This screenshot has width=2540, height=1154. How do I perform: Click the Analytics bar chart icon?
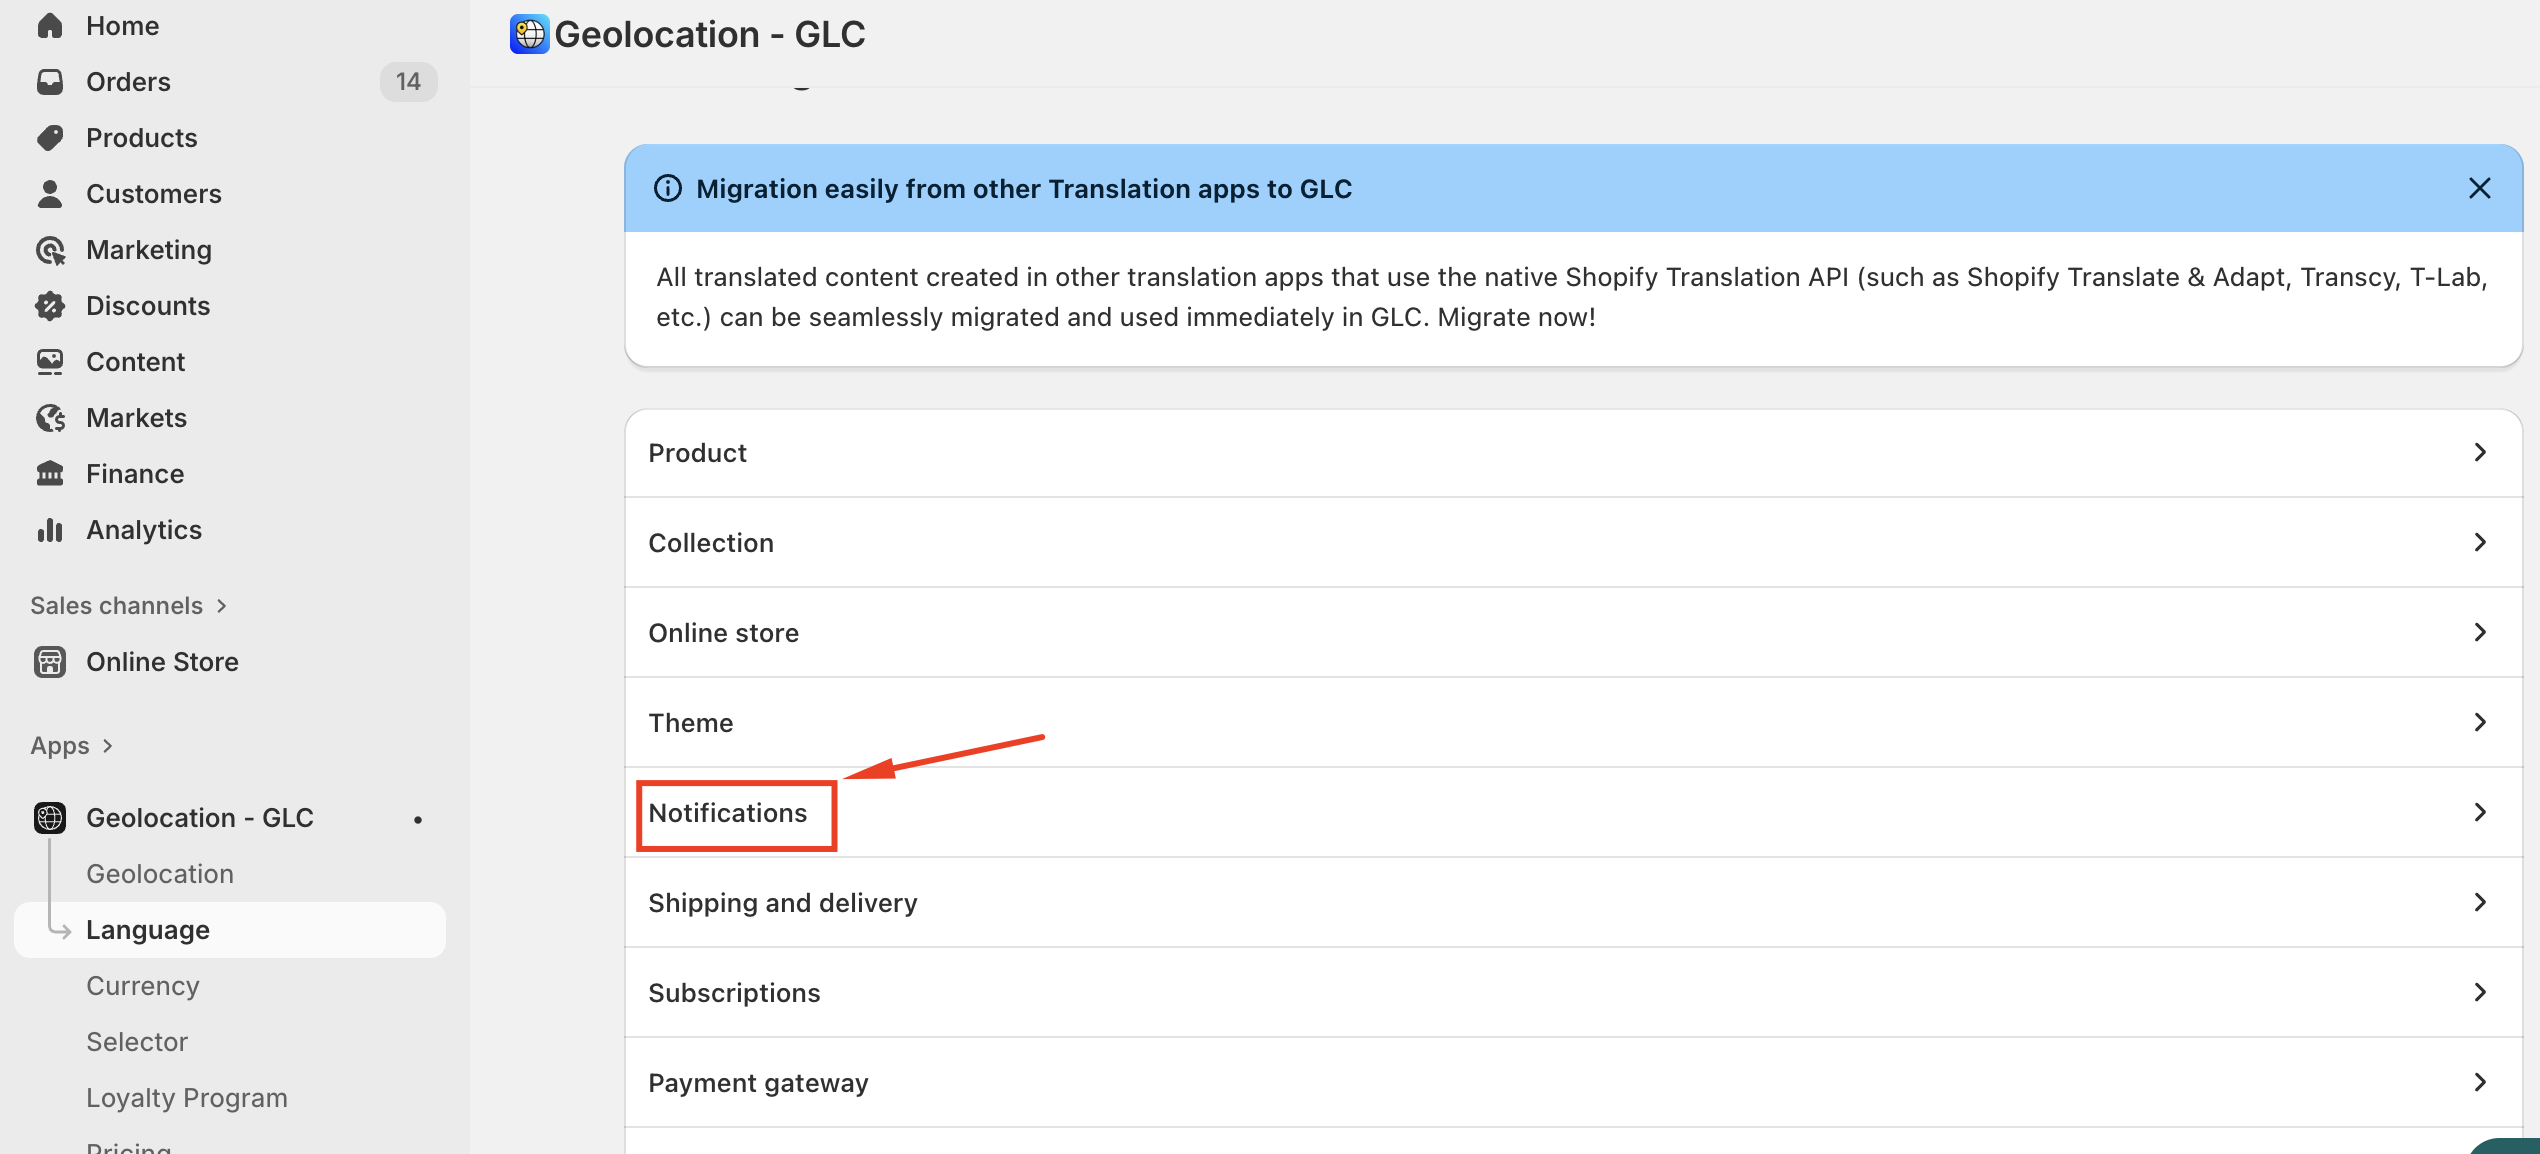50,530
